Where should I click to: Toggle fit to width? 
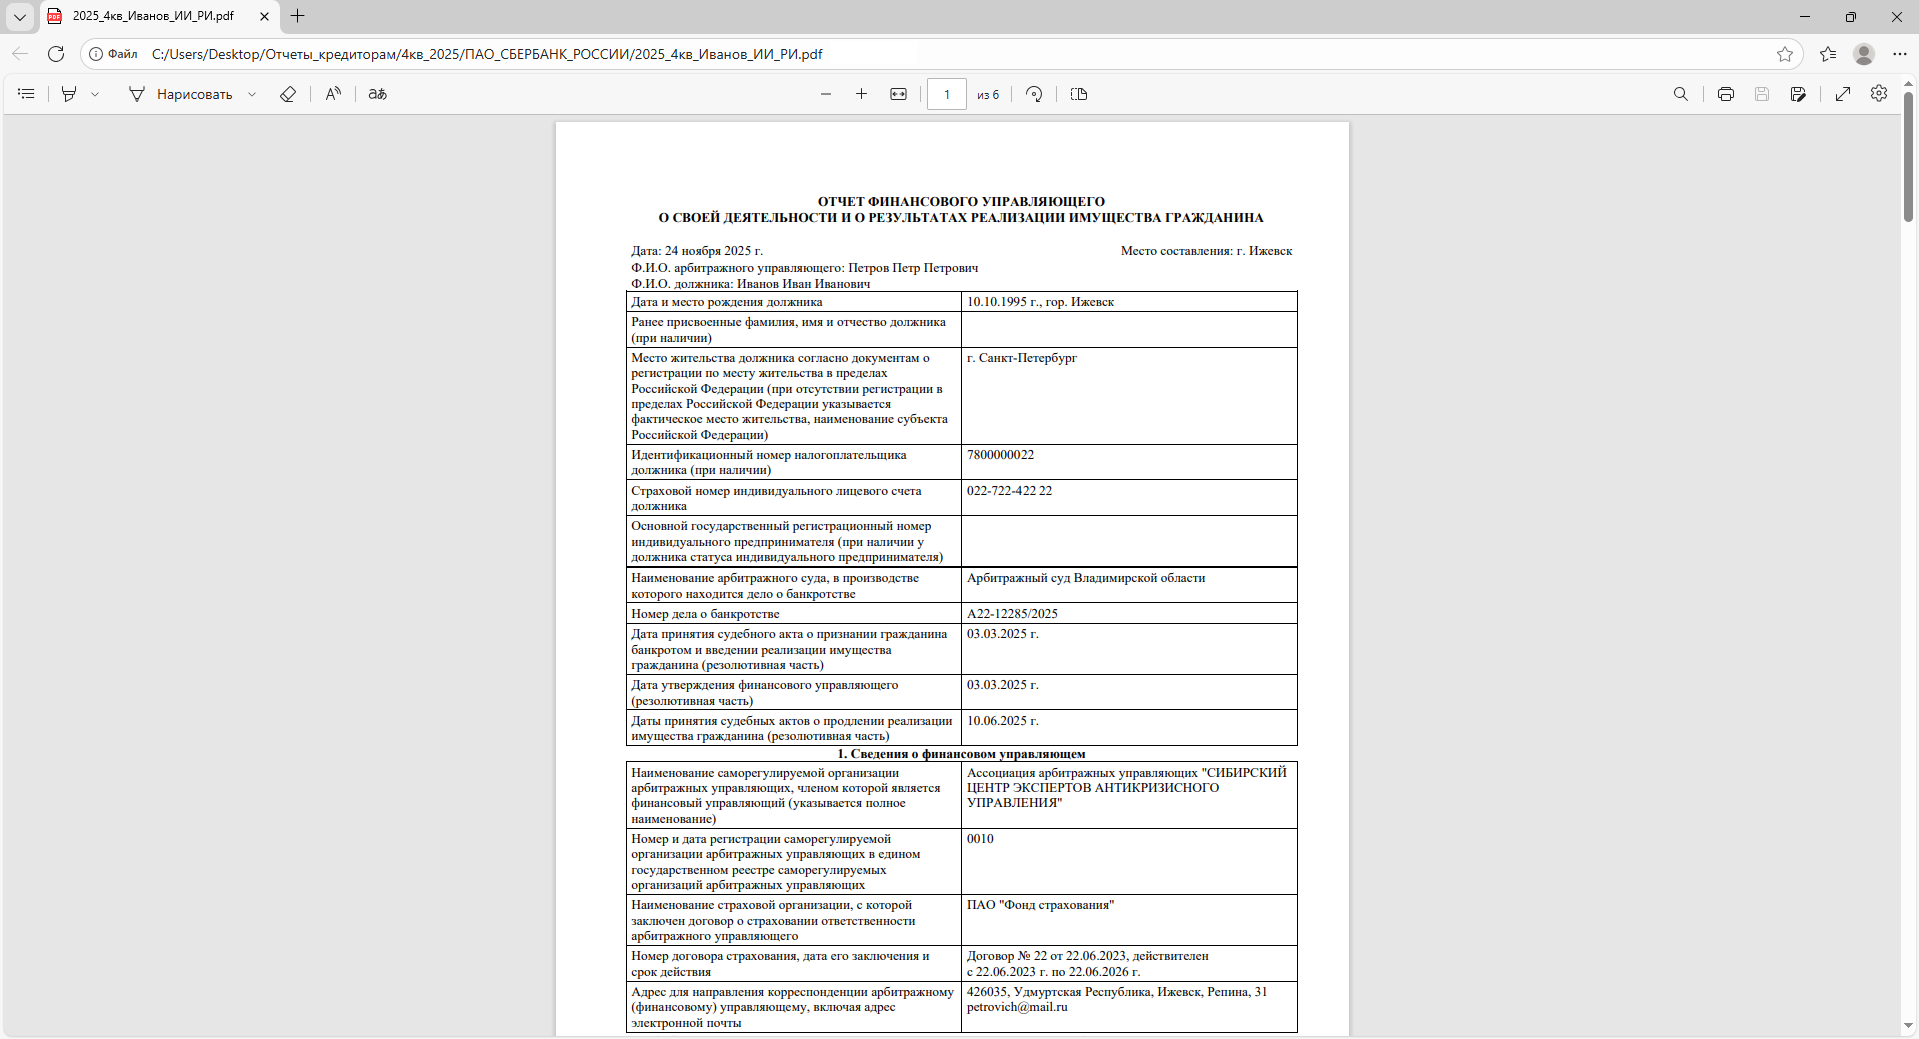click(898, 94)
